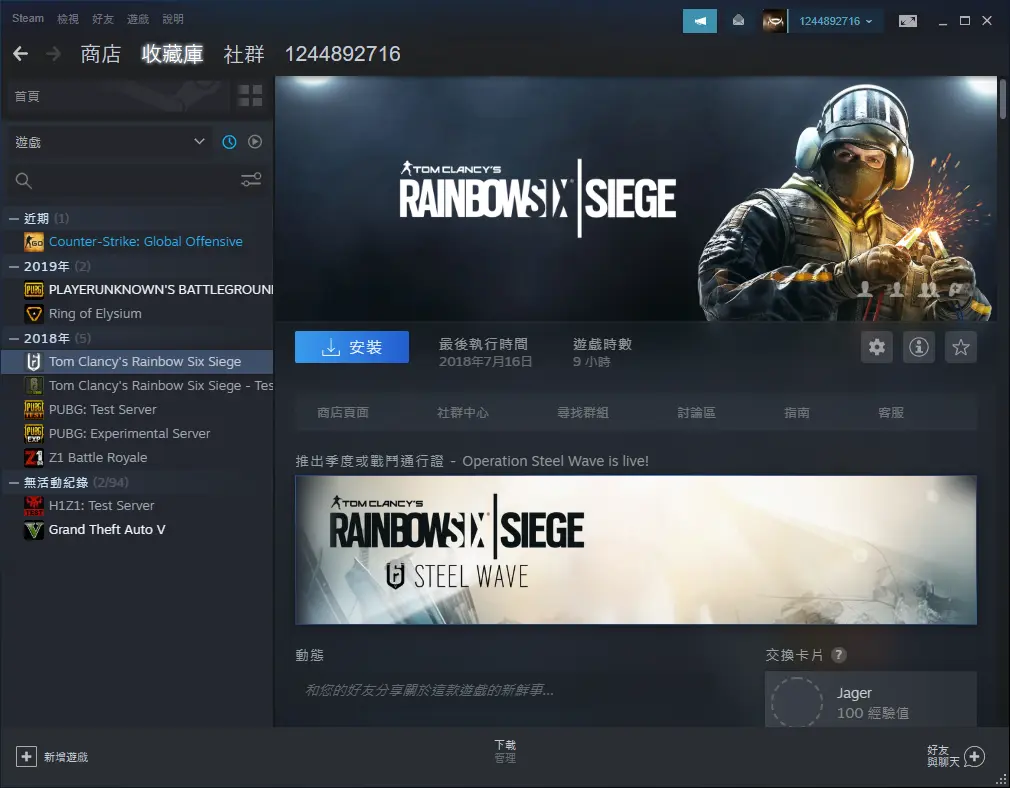1010x788 pixels.
Task: Select Tom Clancy's Rainbow Six Siege entry
Action: [x=137, y=361]
